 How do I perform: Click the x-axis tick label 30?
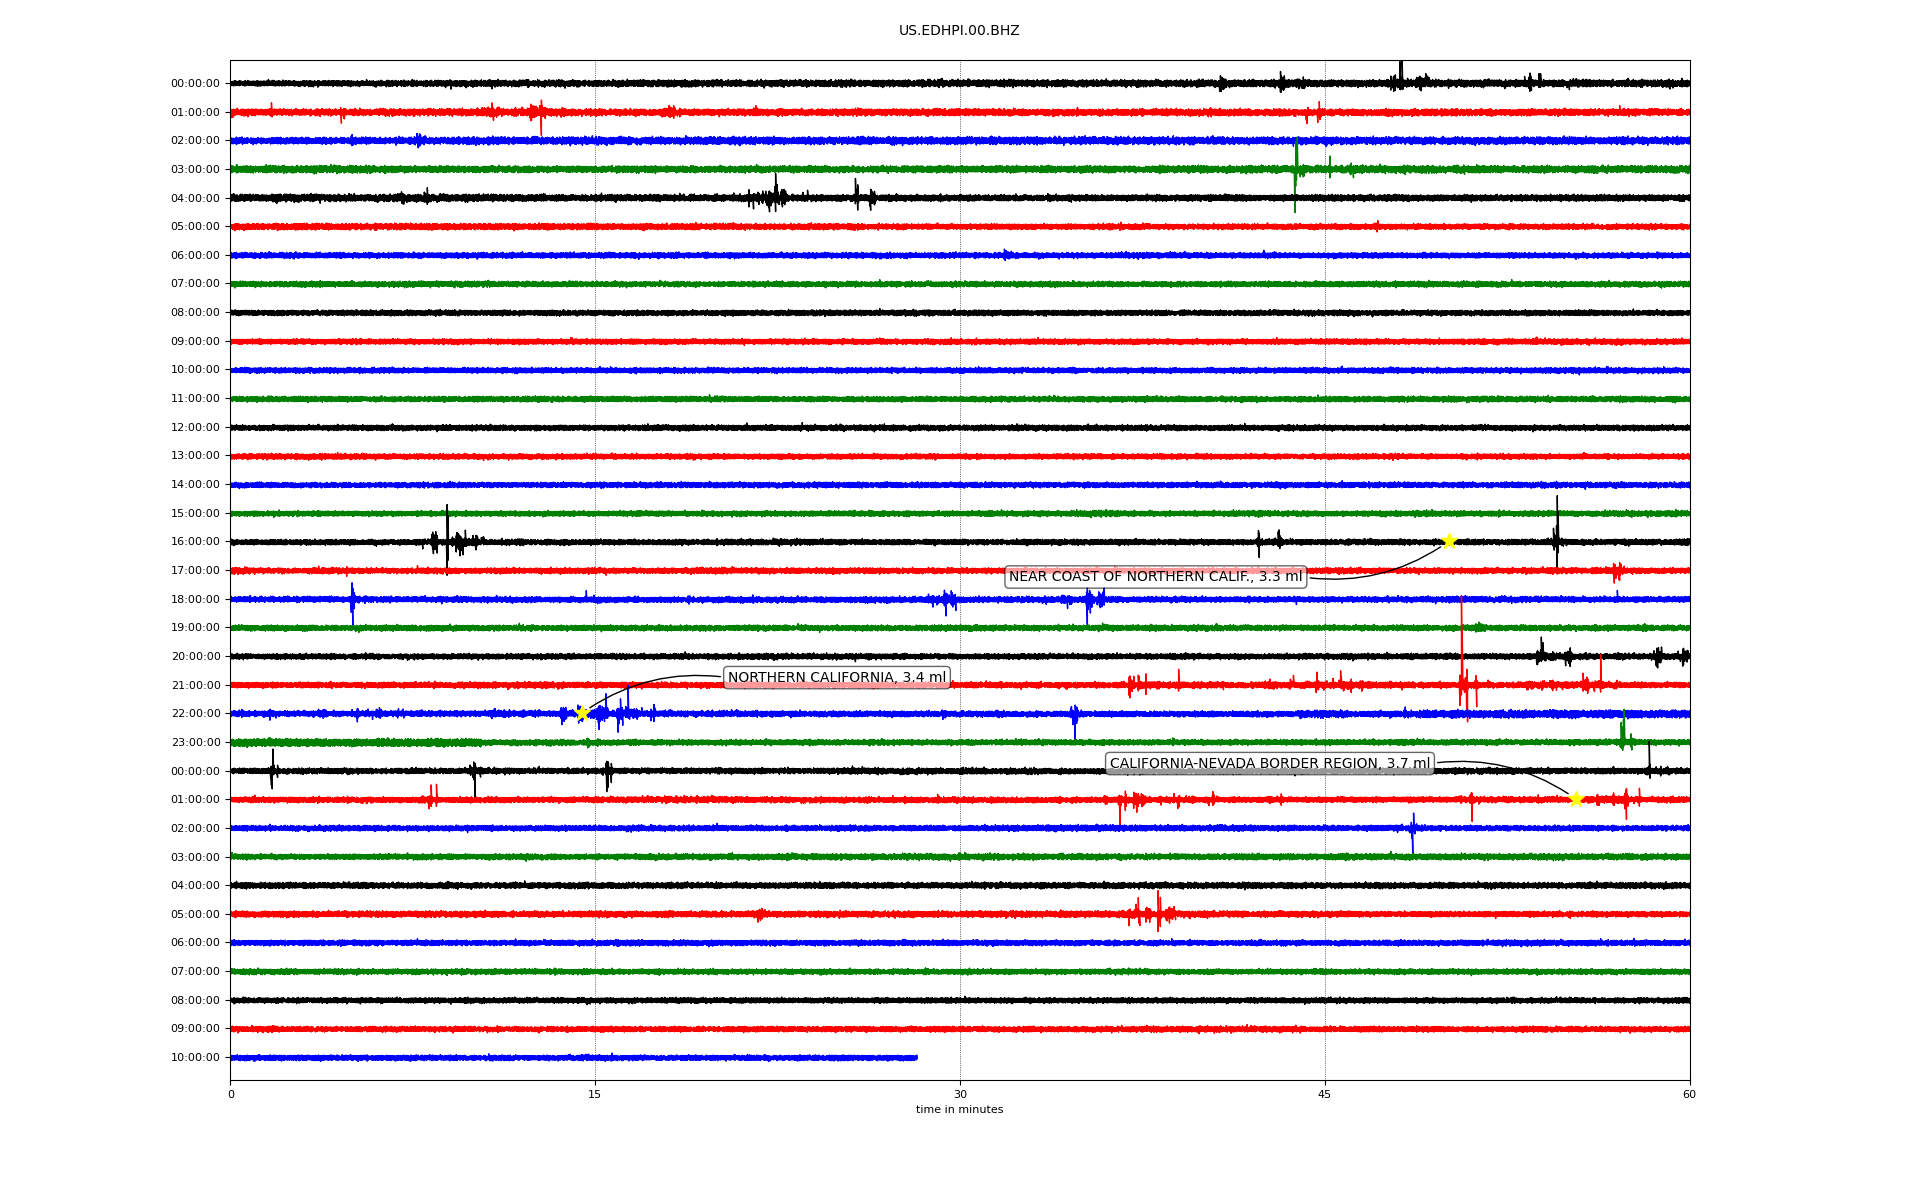(960, 1094)
